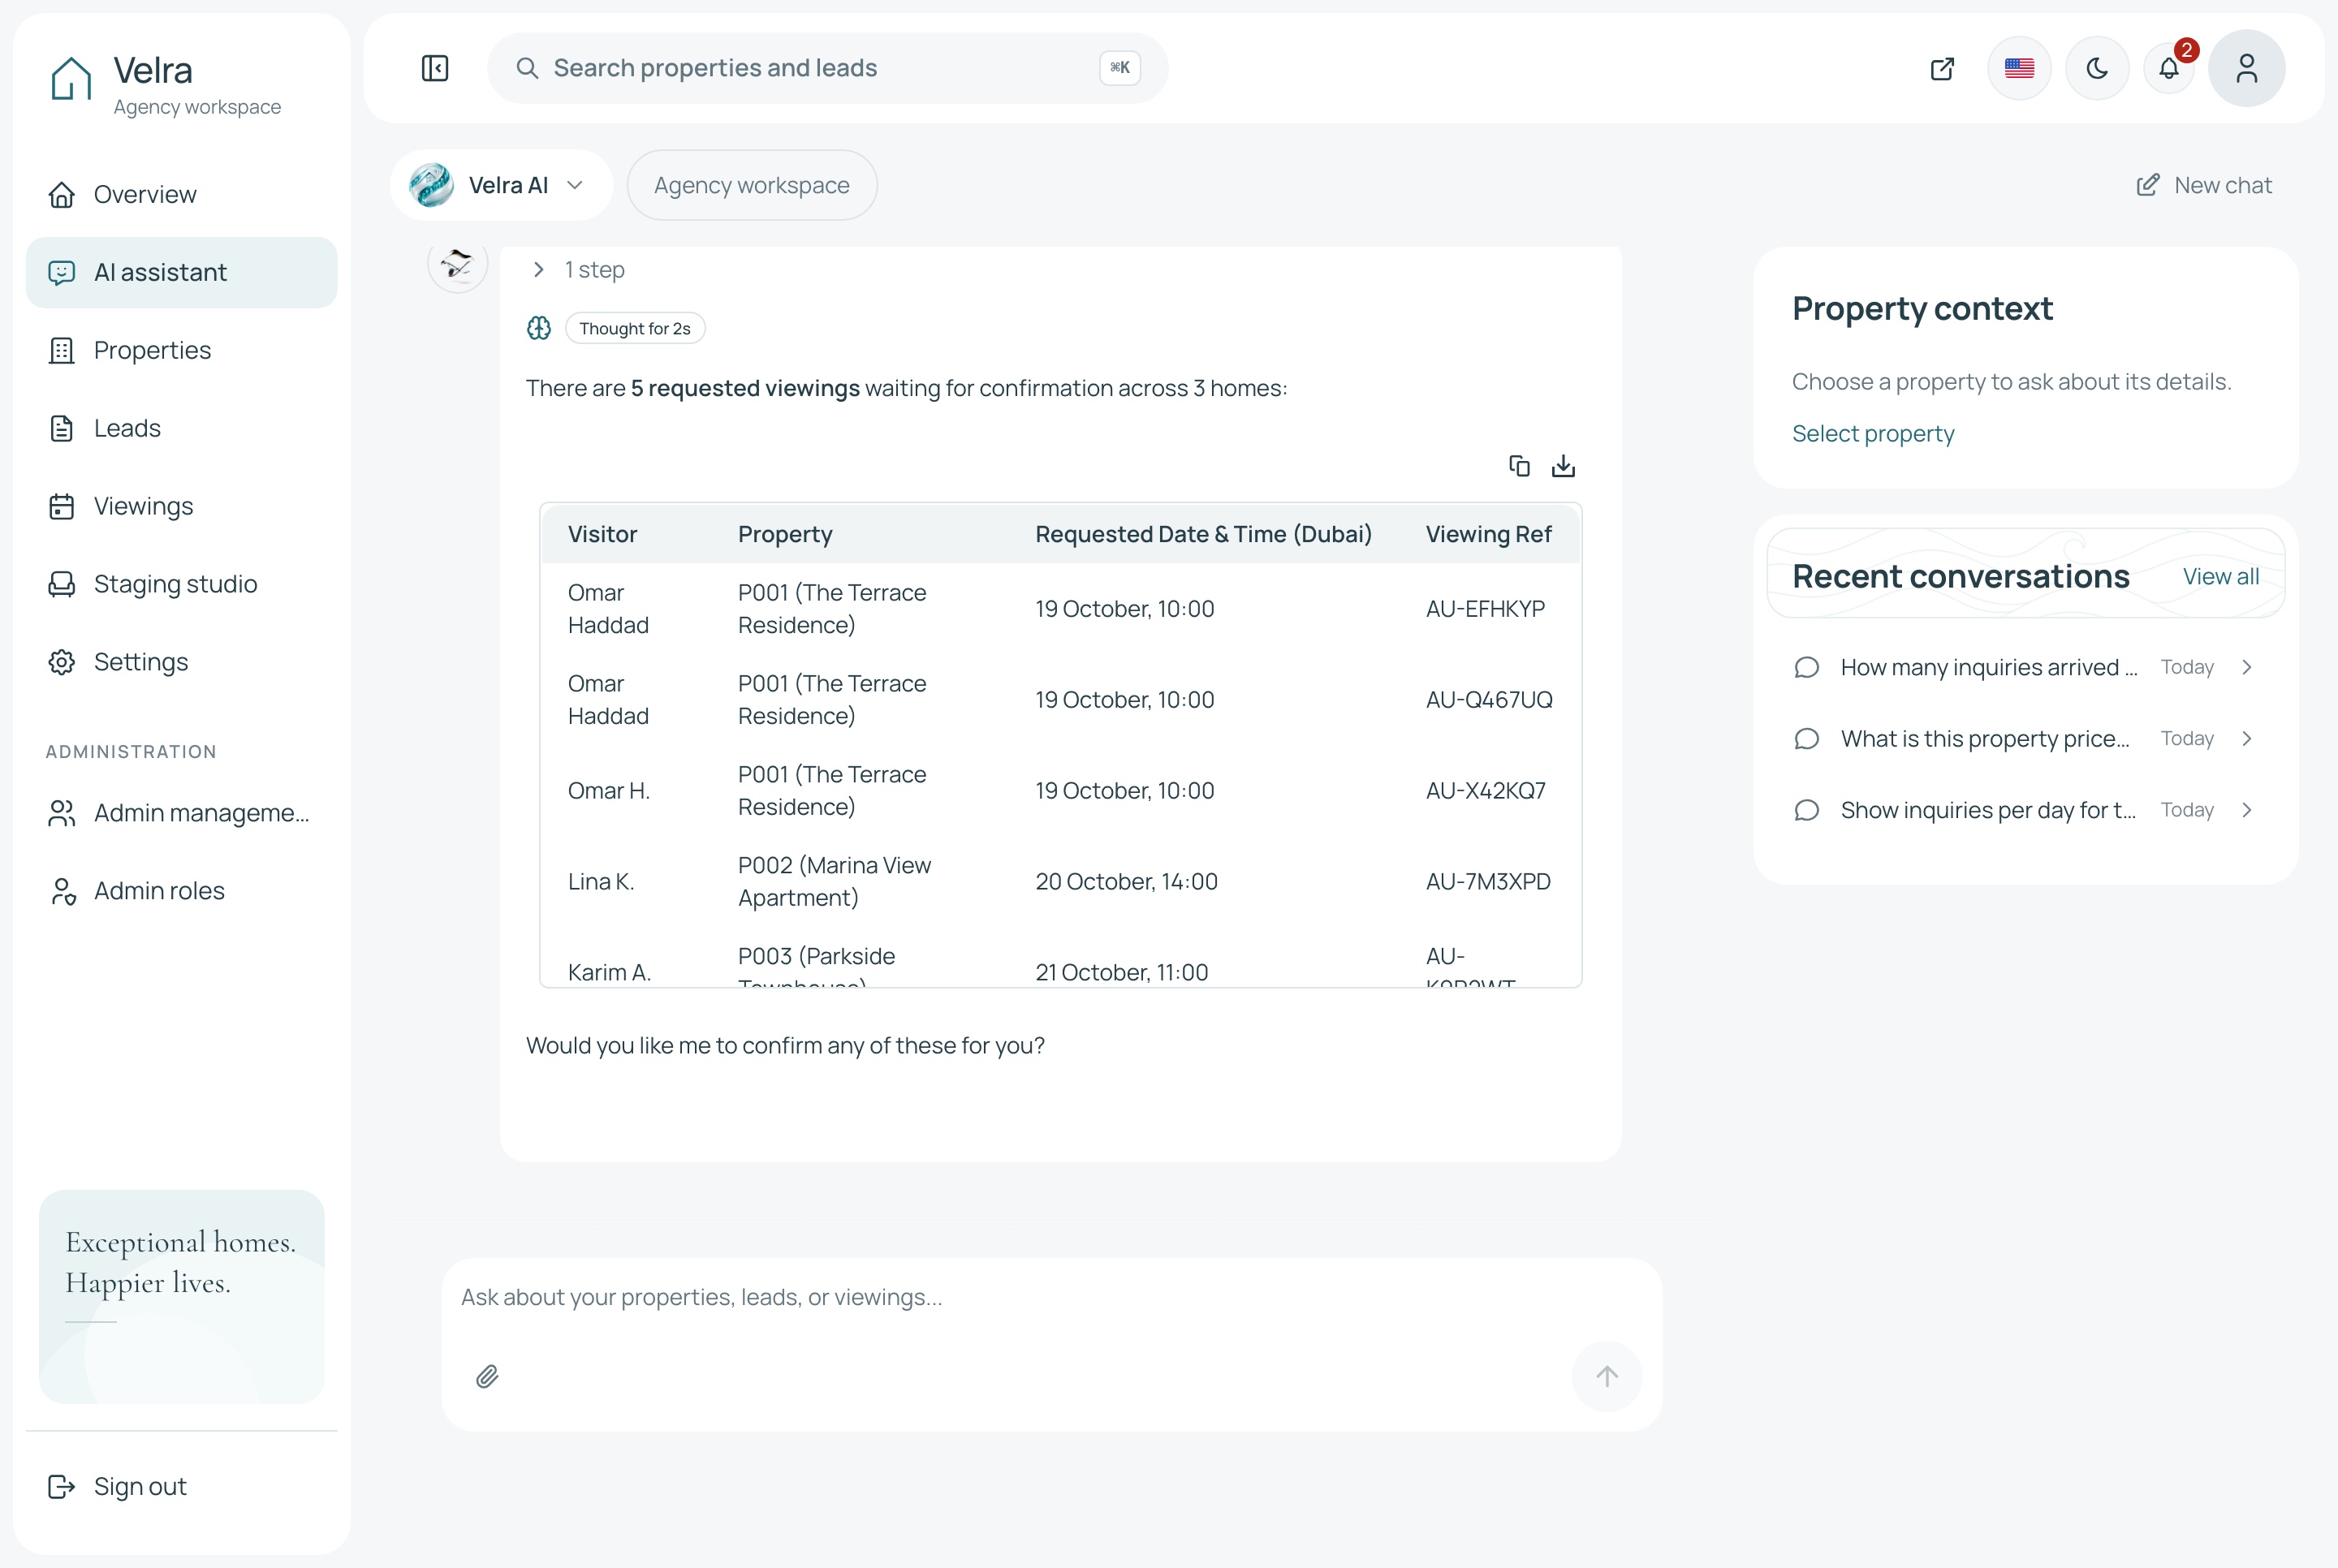Click the search magnifier icon
This screenshot has height=1568, width=2338.
click(527, 68)
